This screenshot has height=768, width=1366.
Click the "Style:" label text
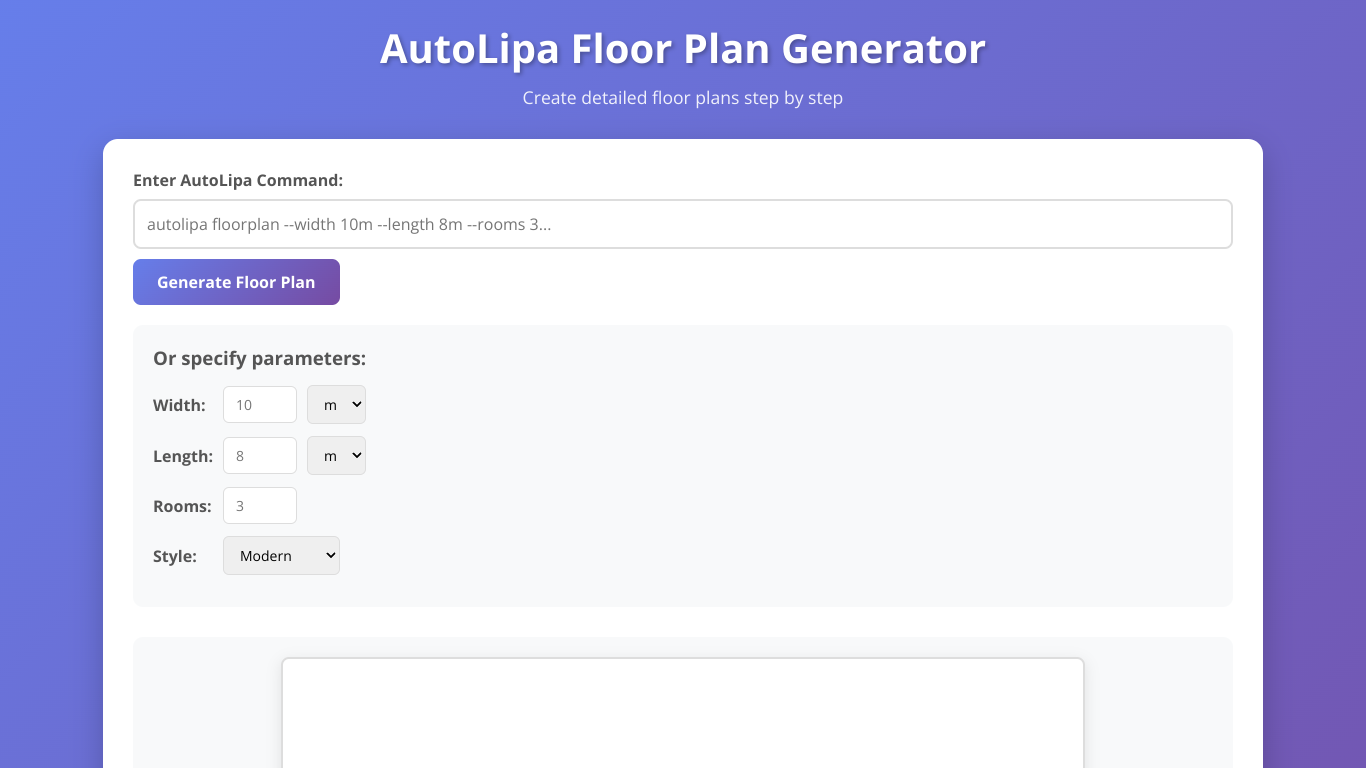coord(175,557)
